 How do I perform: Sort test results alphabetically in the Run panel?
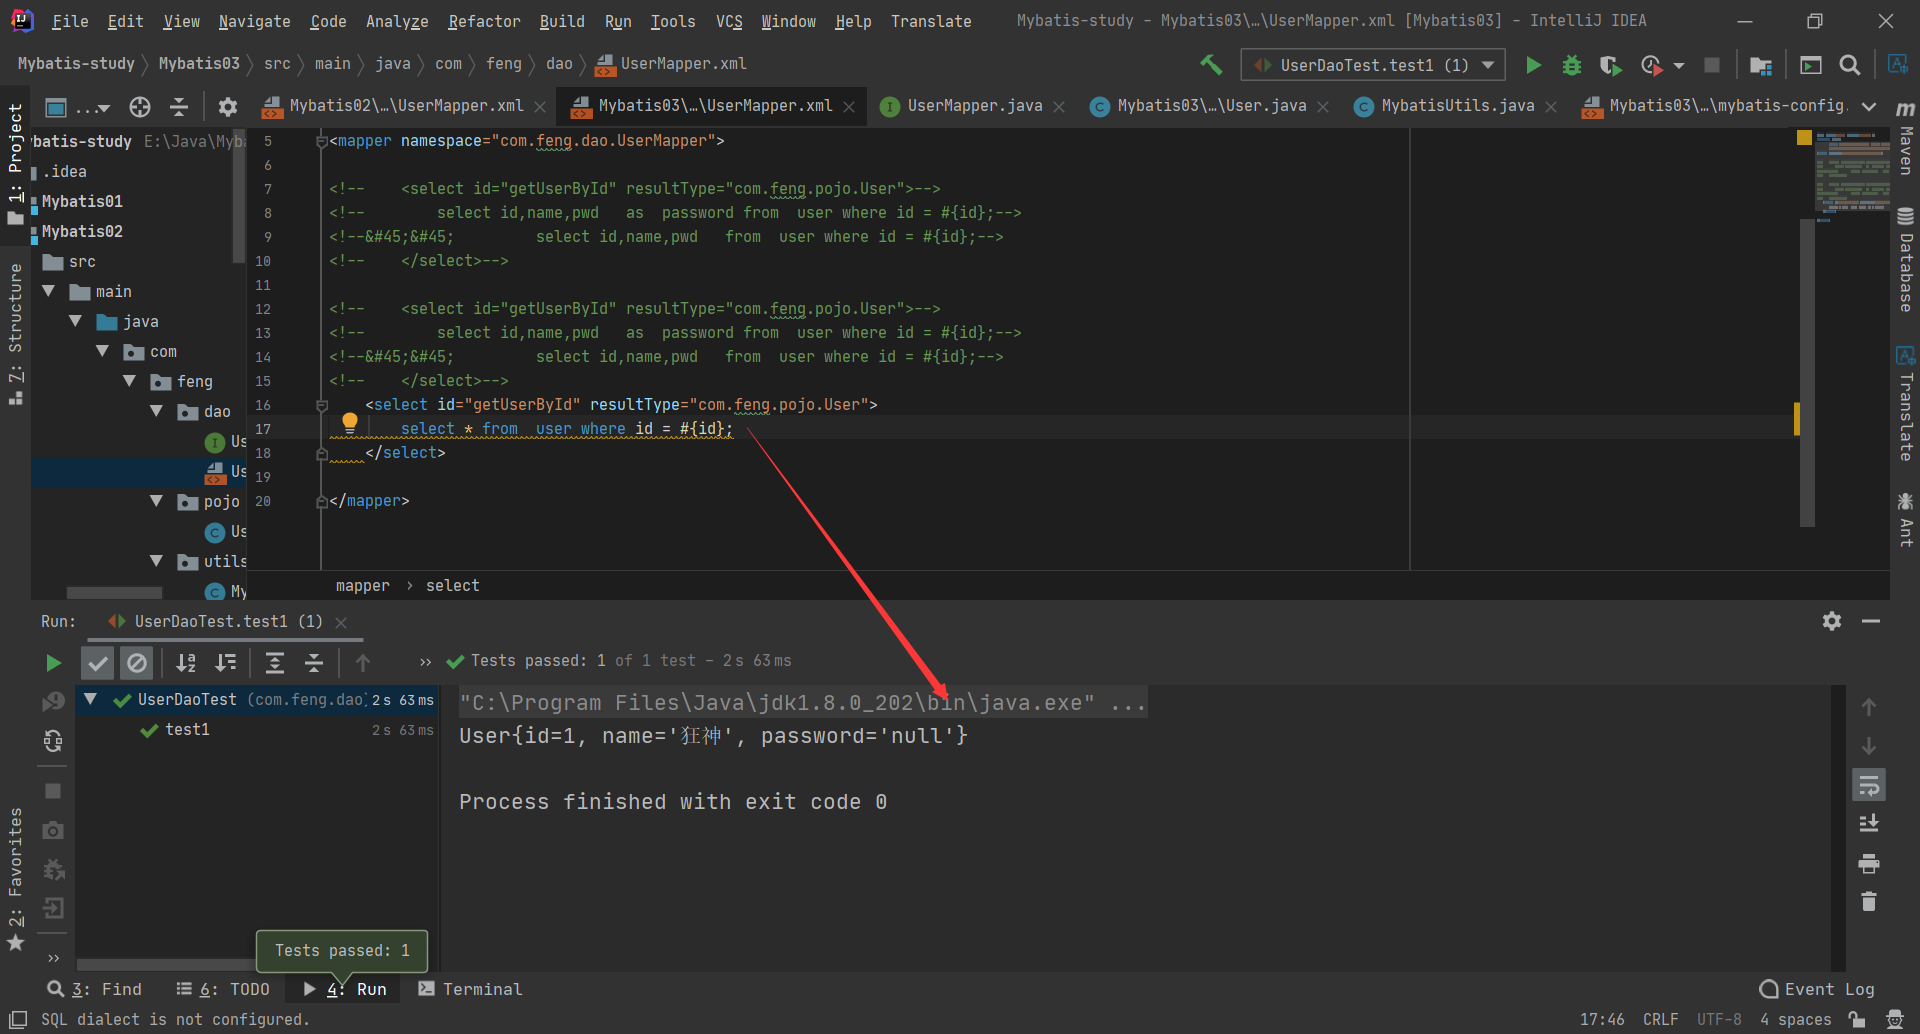coord(186,662)
